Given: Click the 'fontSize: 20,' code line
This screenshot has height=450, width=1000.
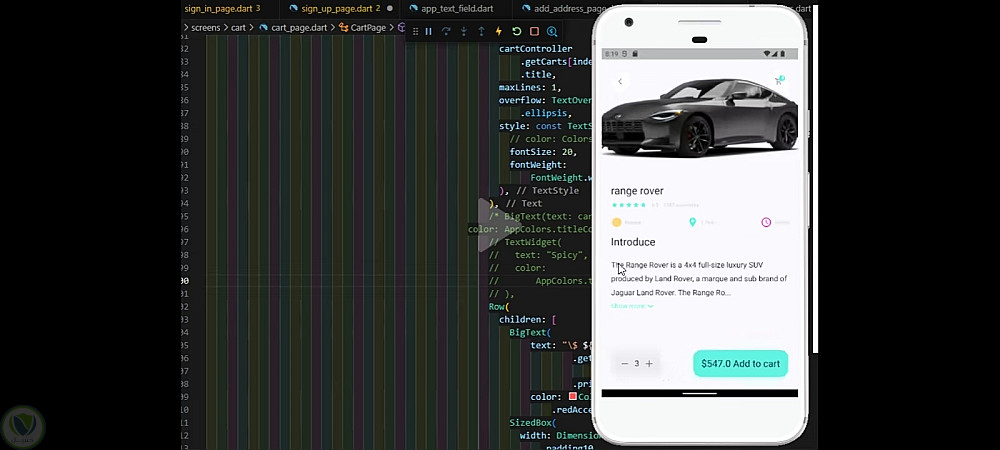Looking at the screenshot, I should [x=543, y=152].
